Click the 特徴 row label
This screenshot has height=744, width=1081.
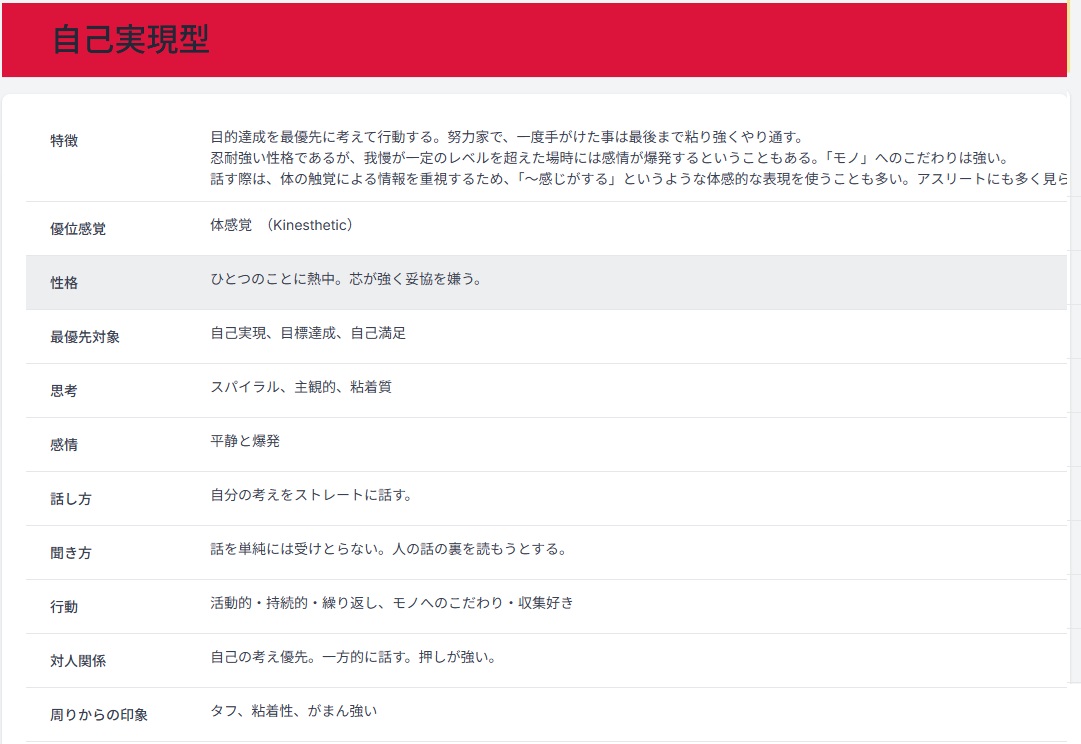tap(64, 141)
